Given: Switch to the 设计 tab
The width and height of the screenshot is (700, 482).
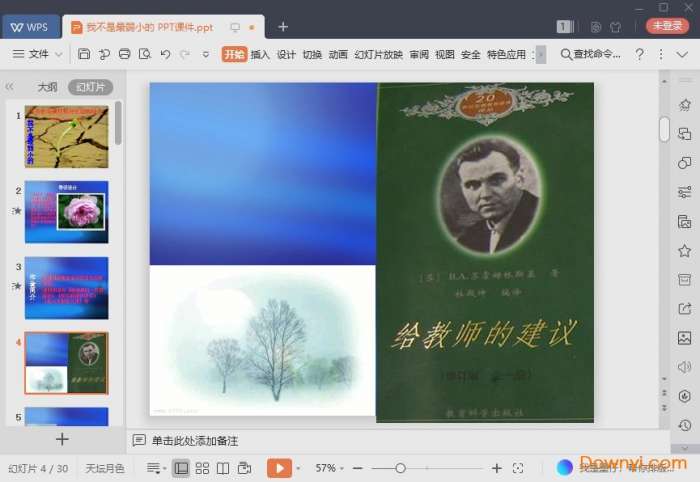Looking at the screenshot, I should (286, 54).
